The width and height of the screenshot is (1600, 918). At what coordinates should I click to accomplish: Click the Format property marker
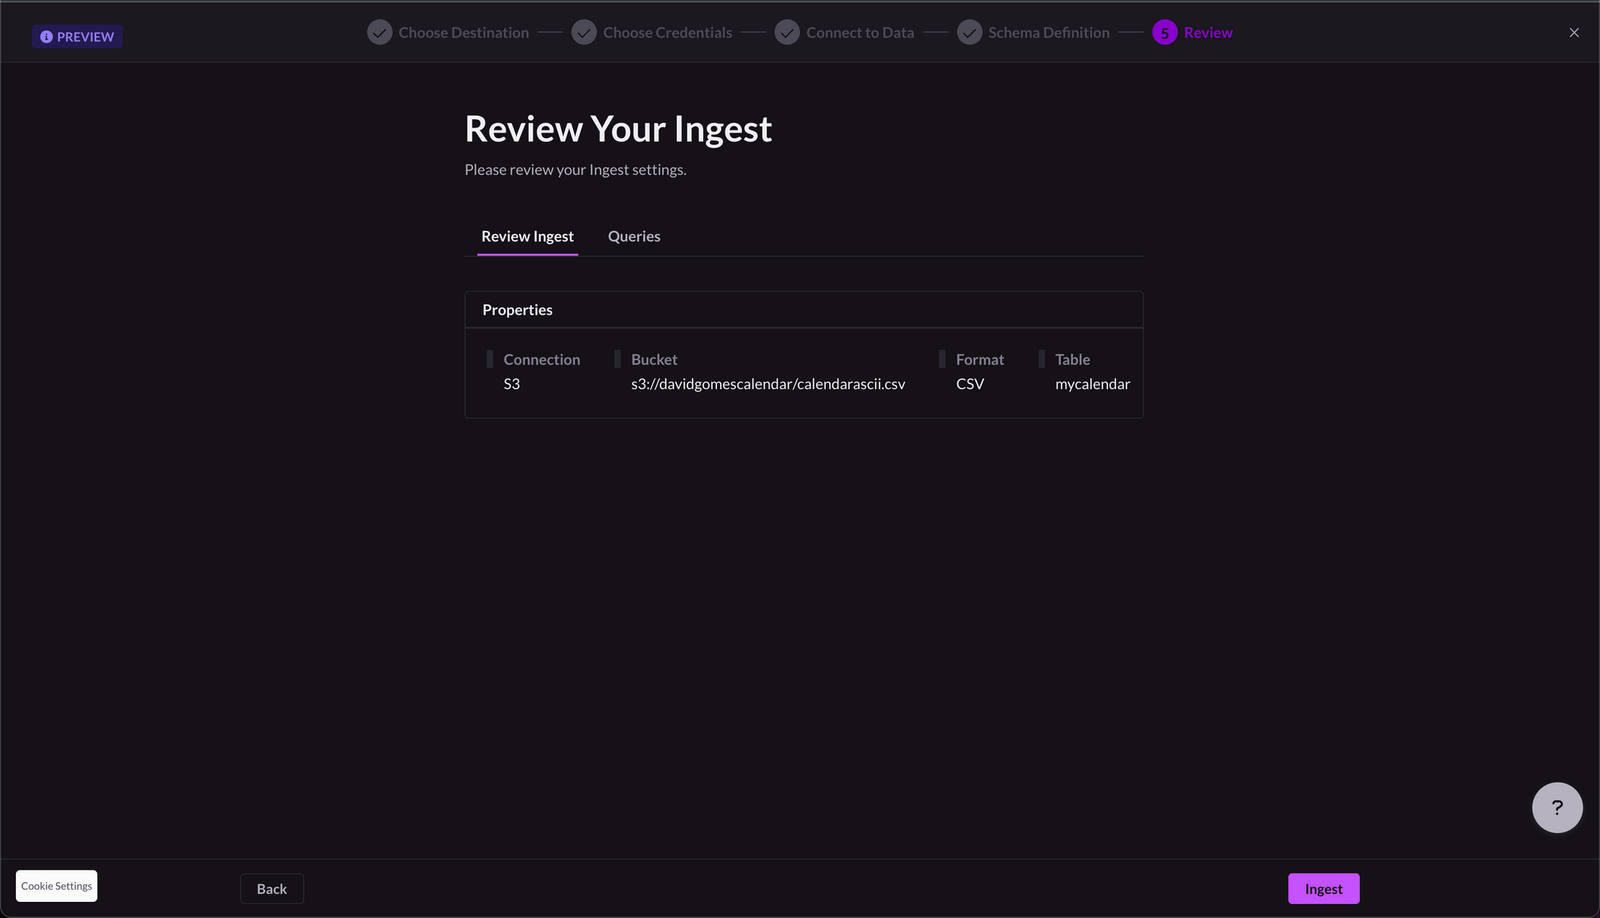(941, 358)
